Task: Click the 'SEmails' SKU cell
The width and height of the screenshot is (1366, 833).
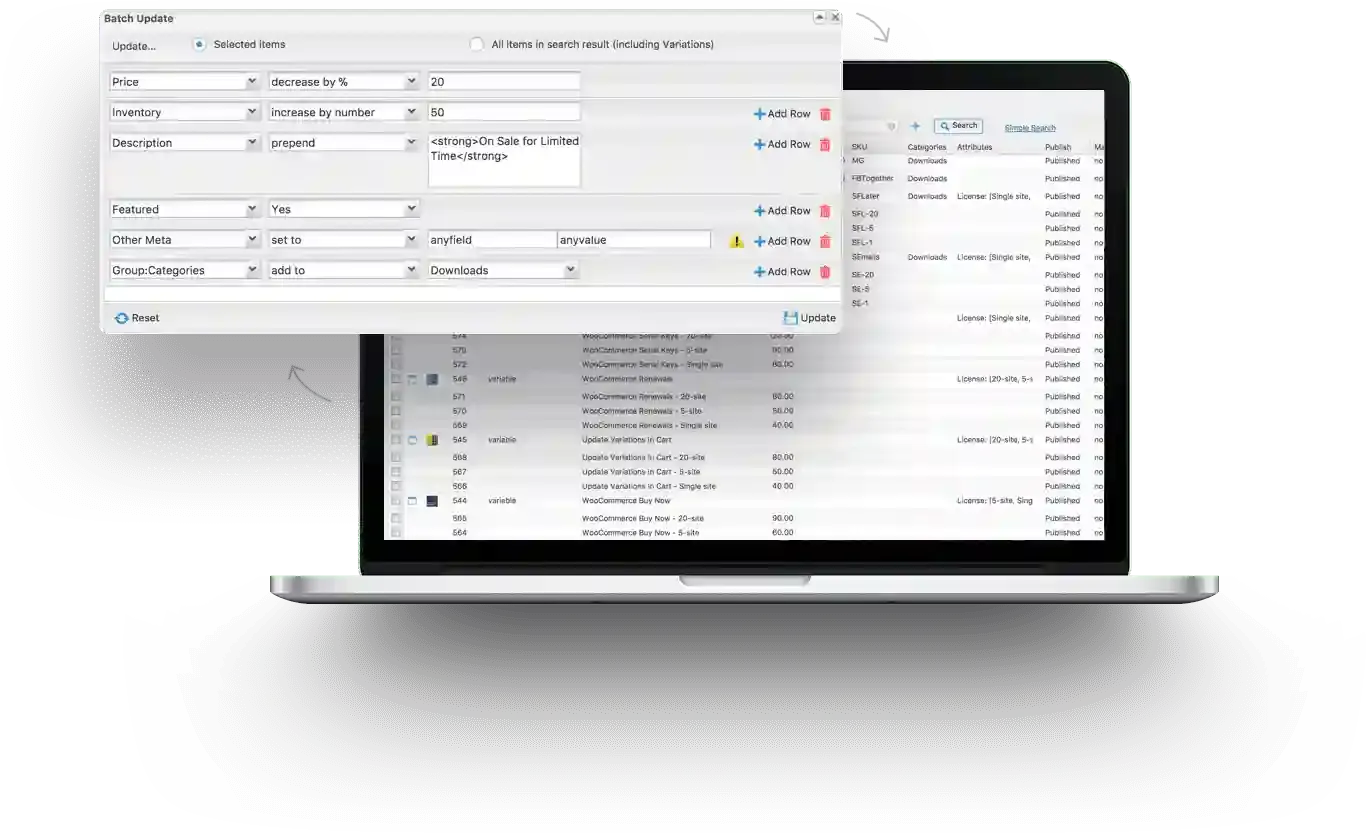Action: pyautogui.click(x=866, y=257)
